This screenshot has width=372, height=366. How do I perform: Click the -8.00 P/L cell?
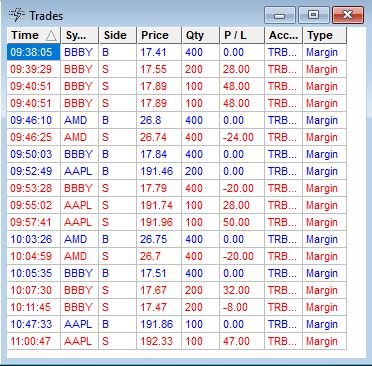[242, 307]
